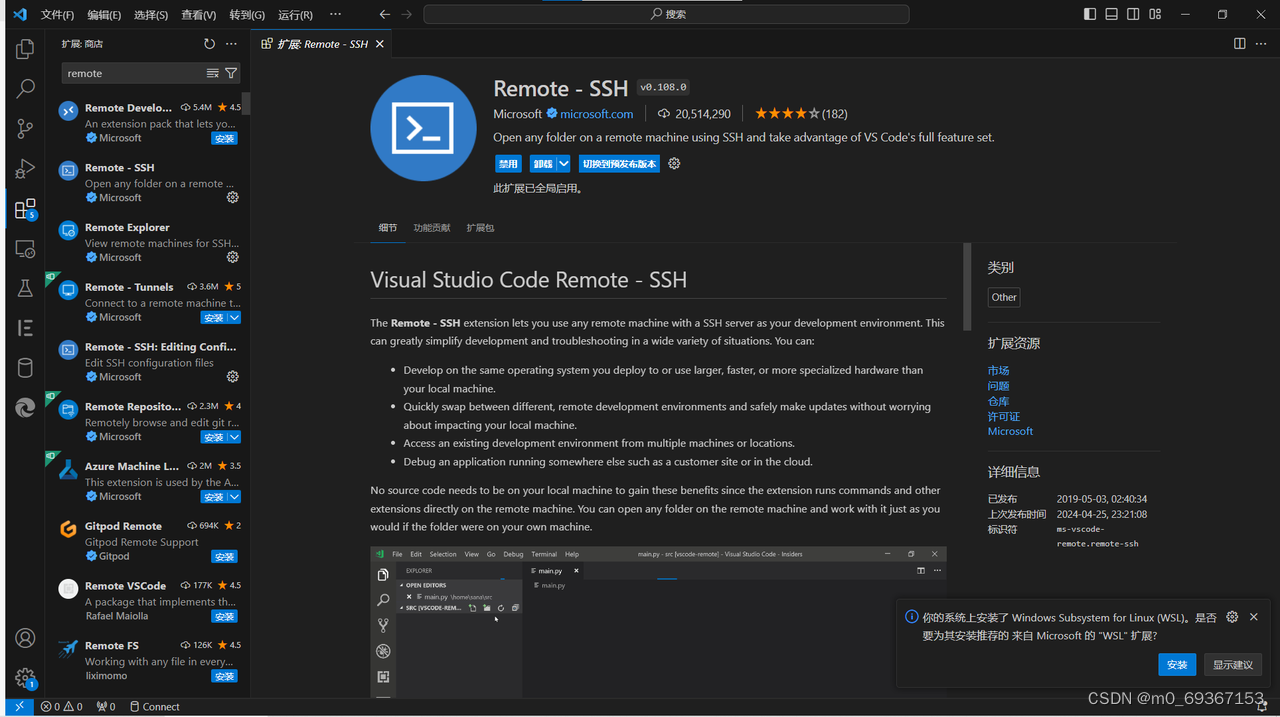Open the 编辑(E) menu
Image resolution: width=1280 pixels, height=717 pixels.
pyautogui.click(x=104, y=15)
